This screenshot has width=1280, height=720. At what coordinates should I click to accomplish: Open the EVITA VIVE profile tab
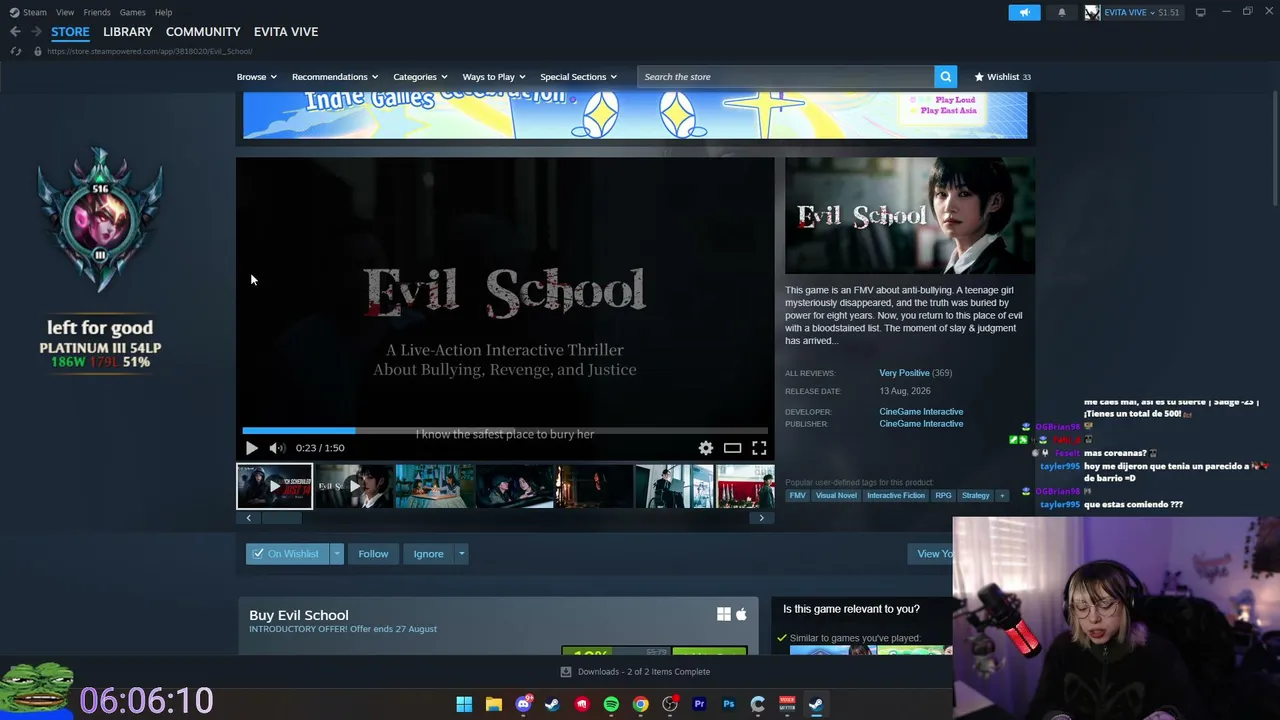(x=286, y=32)
